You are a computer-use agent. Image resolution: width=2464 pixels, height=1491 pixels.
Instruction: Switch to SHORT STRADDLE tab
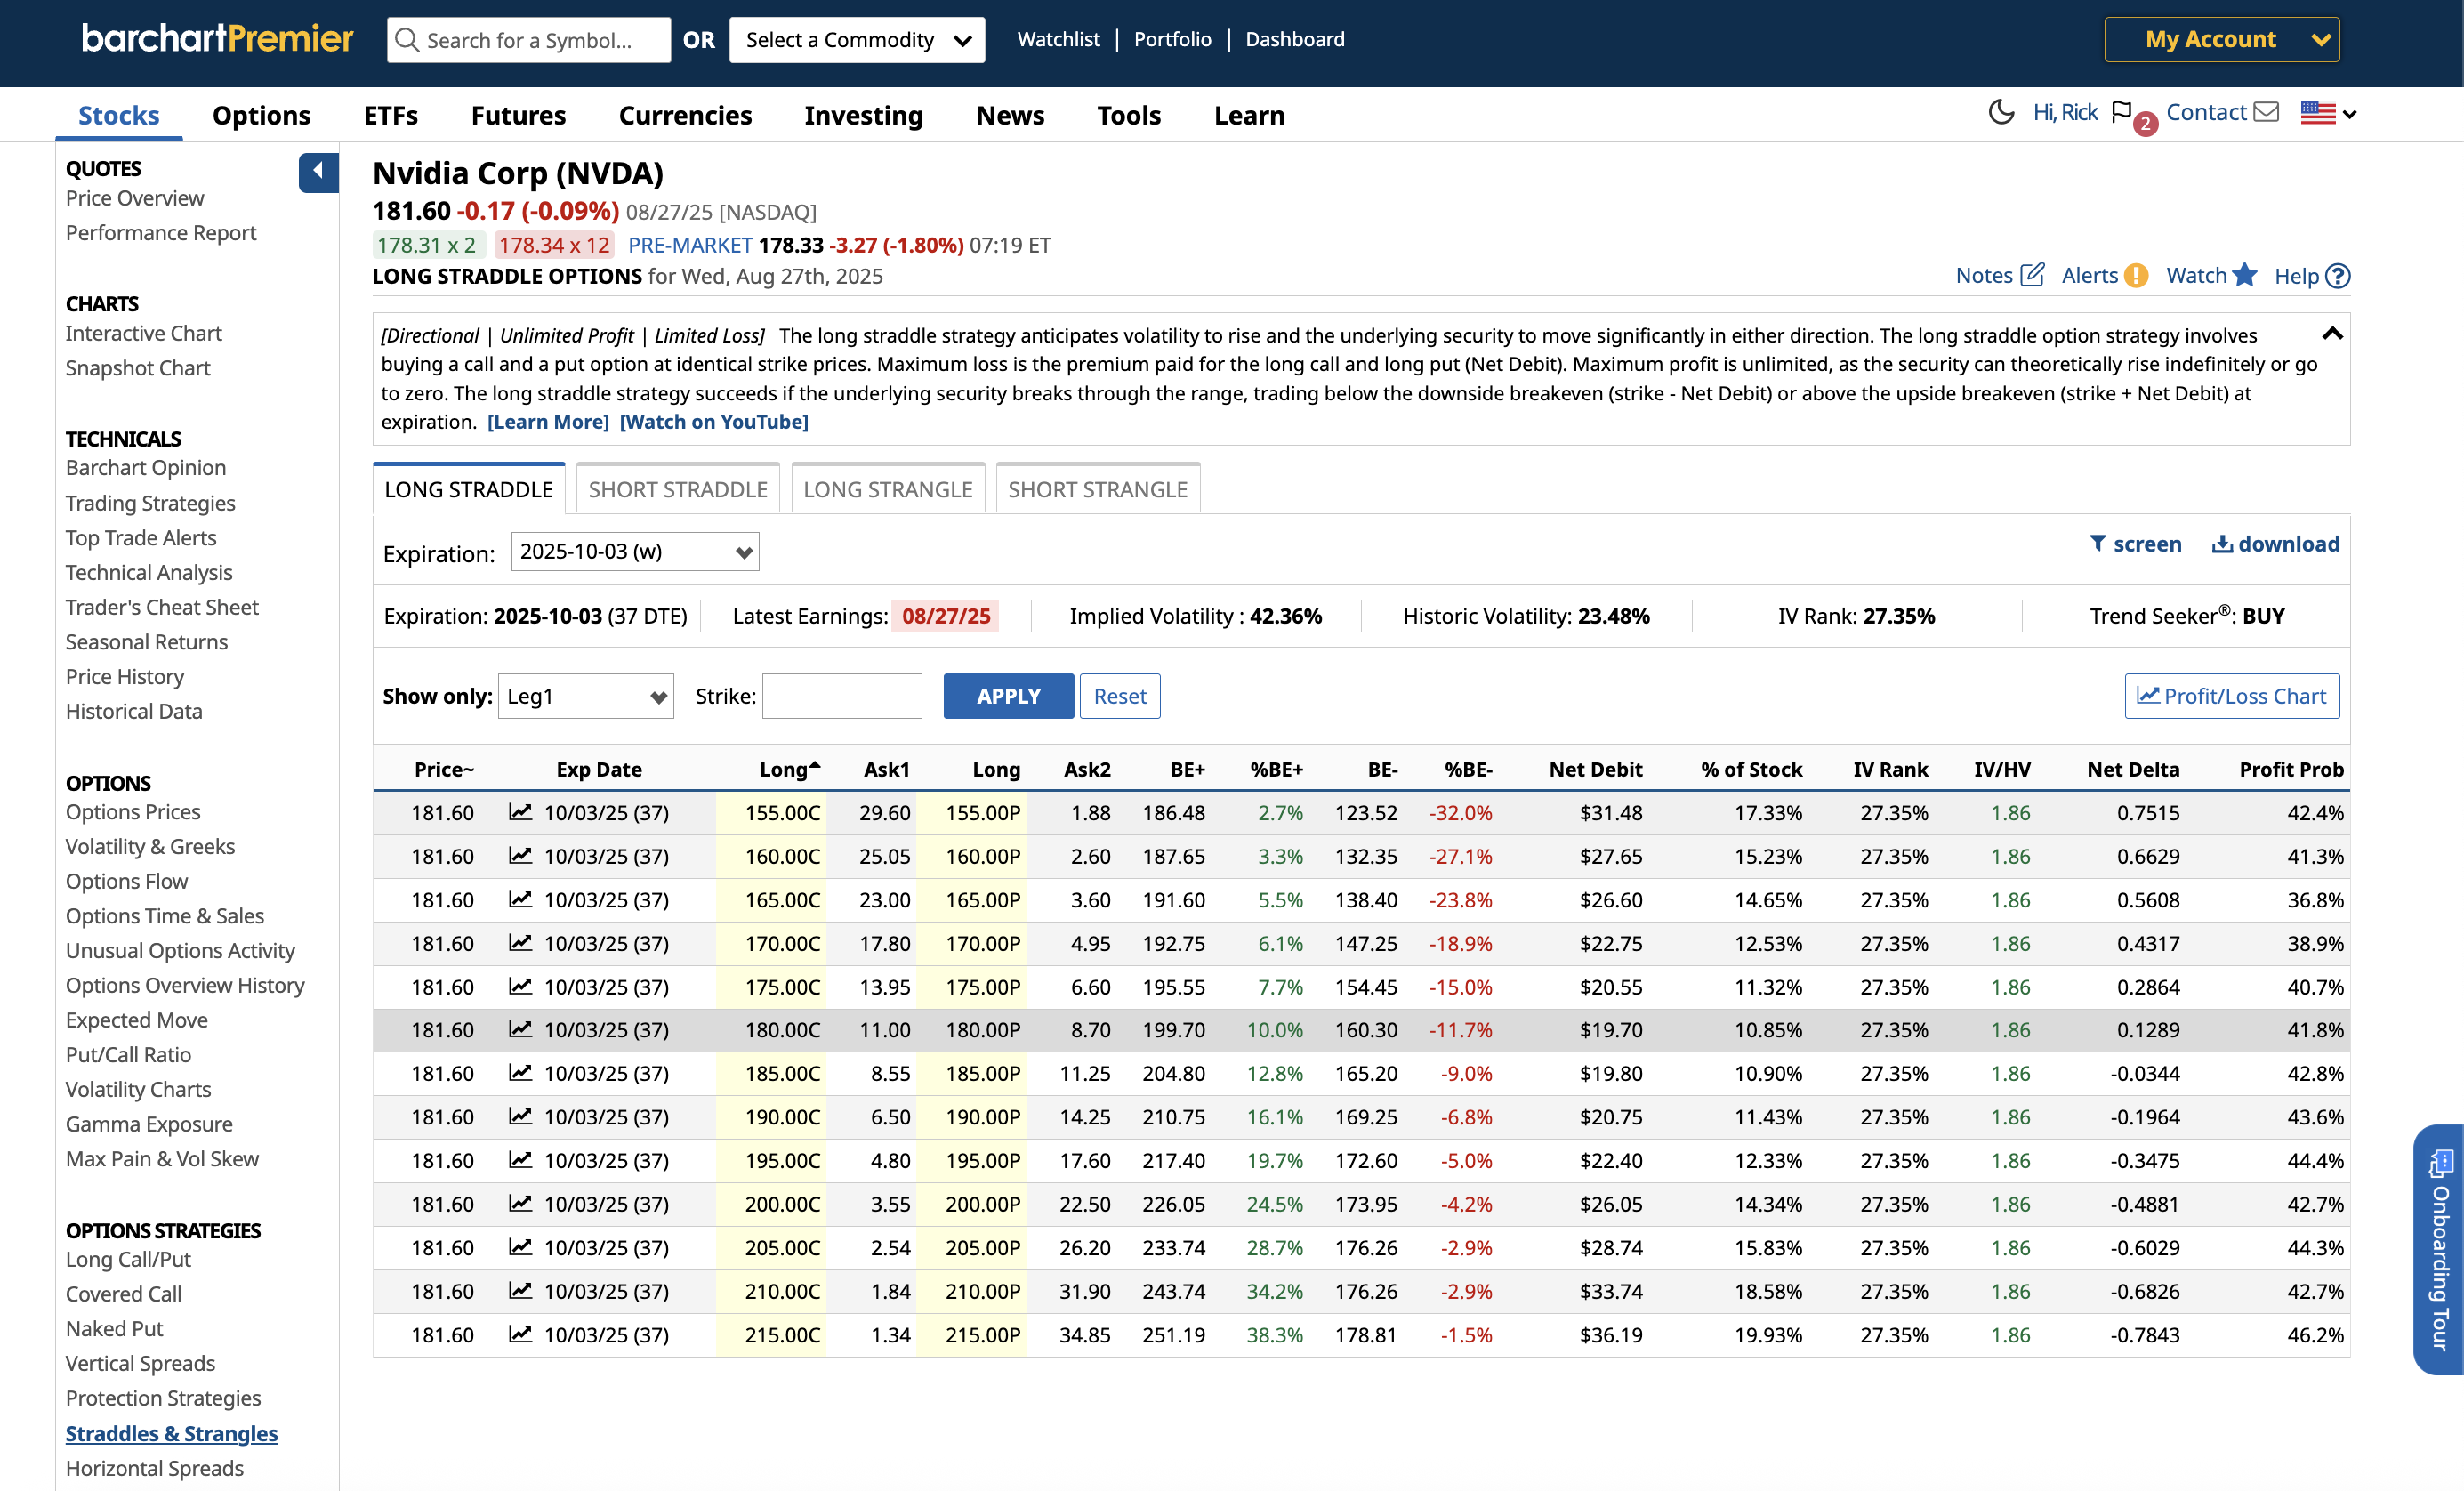[x=678, y=489]
